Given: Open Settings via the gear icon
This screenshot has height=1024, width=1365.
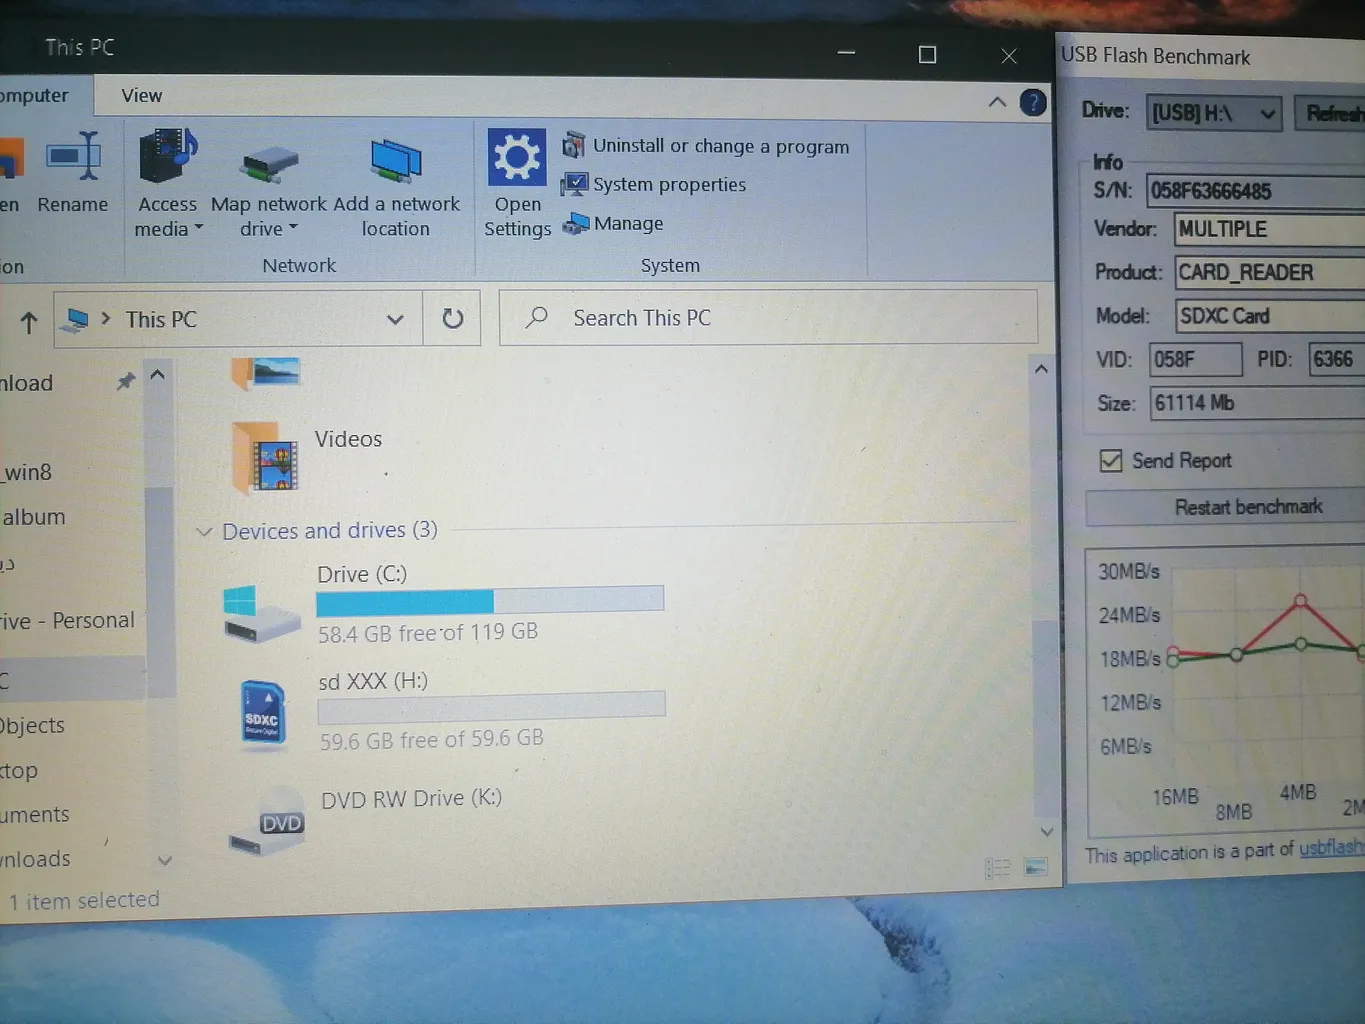Looking at the screenshot, I should coord(516,158).
